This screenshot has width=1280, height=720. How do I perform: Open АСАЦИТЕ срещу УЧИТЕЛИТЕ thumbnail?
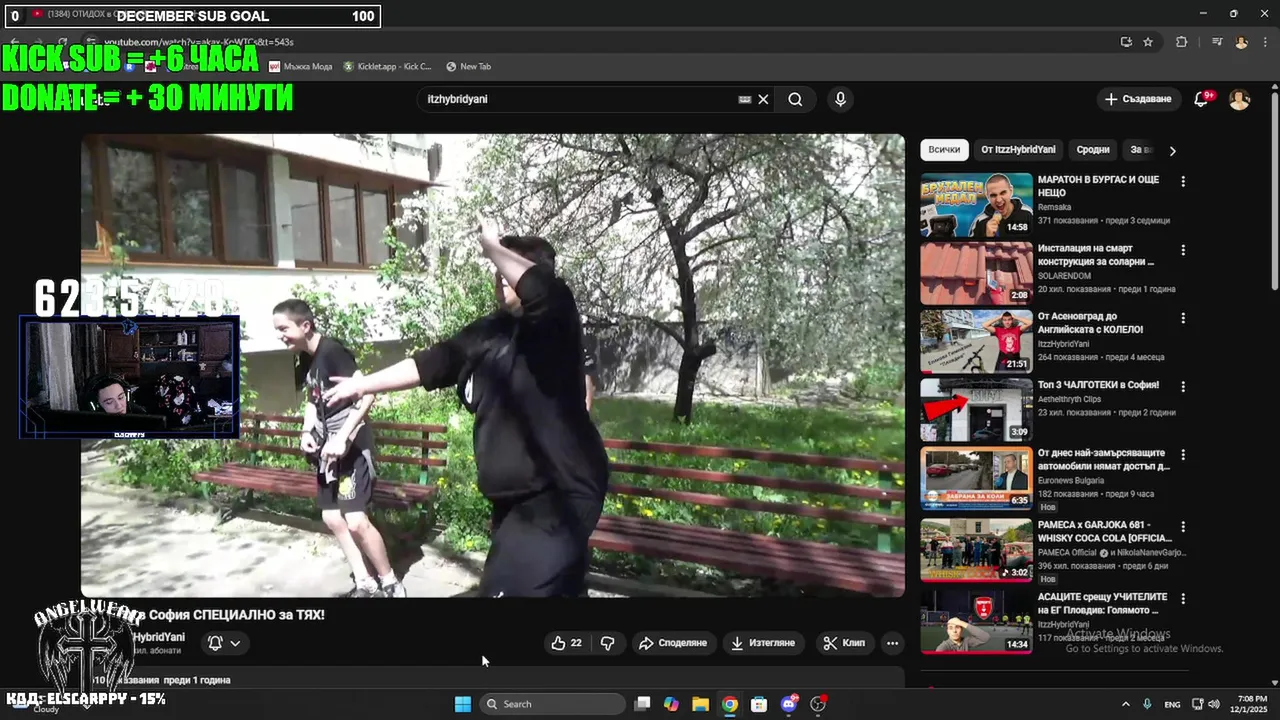976,621
